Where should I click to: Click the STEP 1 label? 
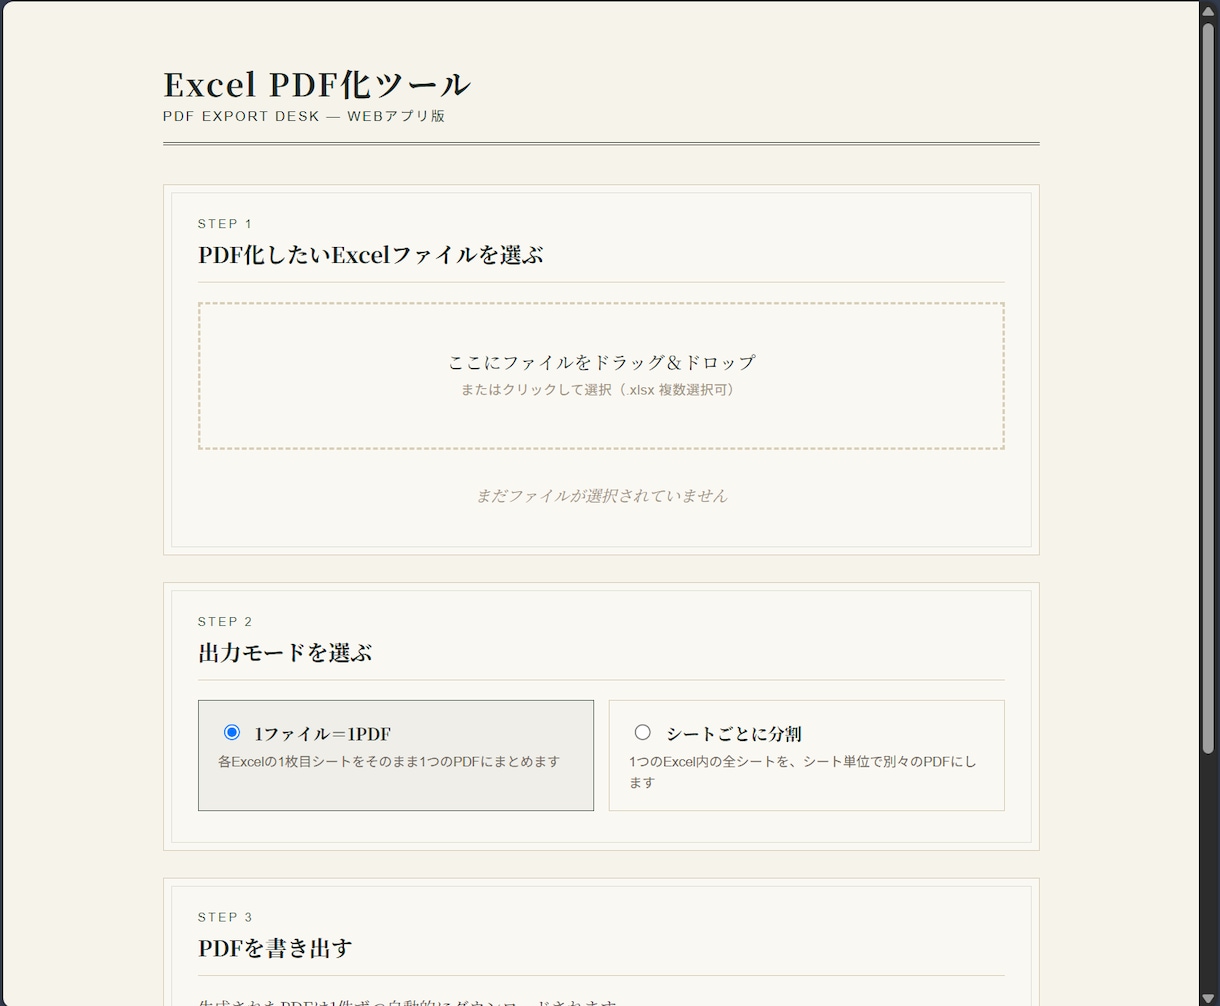(225, 224)
